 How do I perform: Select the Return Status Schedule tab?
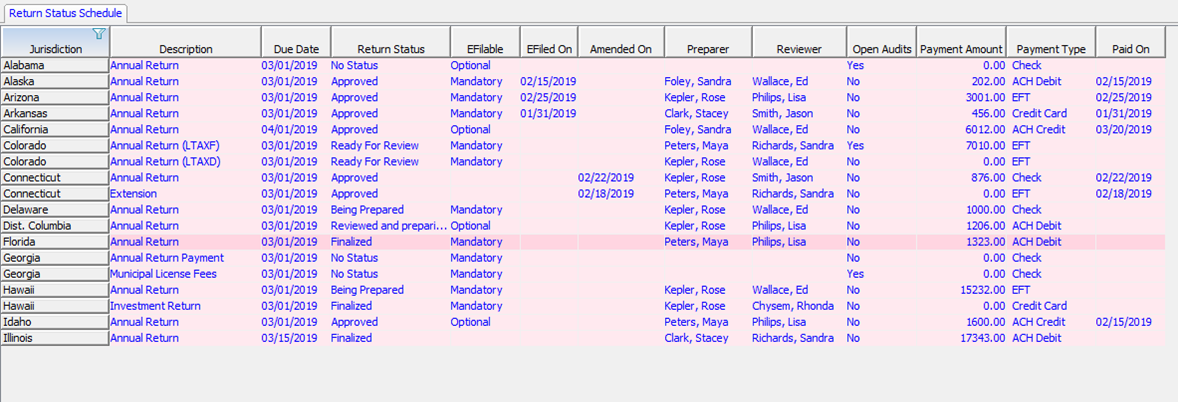(66, 14)
